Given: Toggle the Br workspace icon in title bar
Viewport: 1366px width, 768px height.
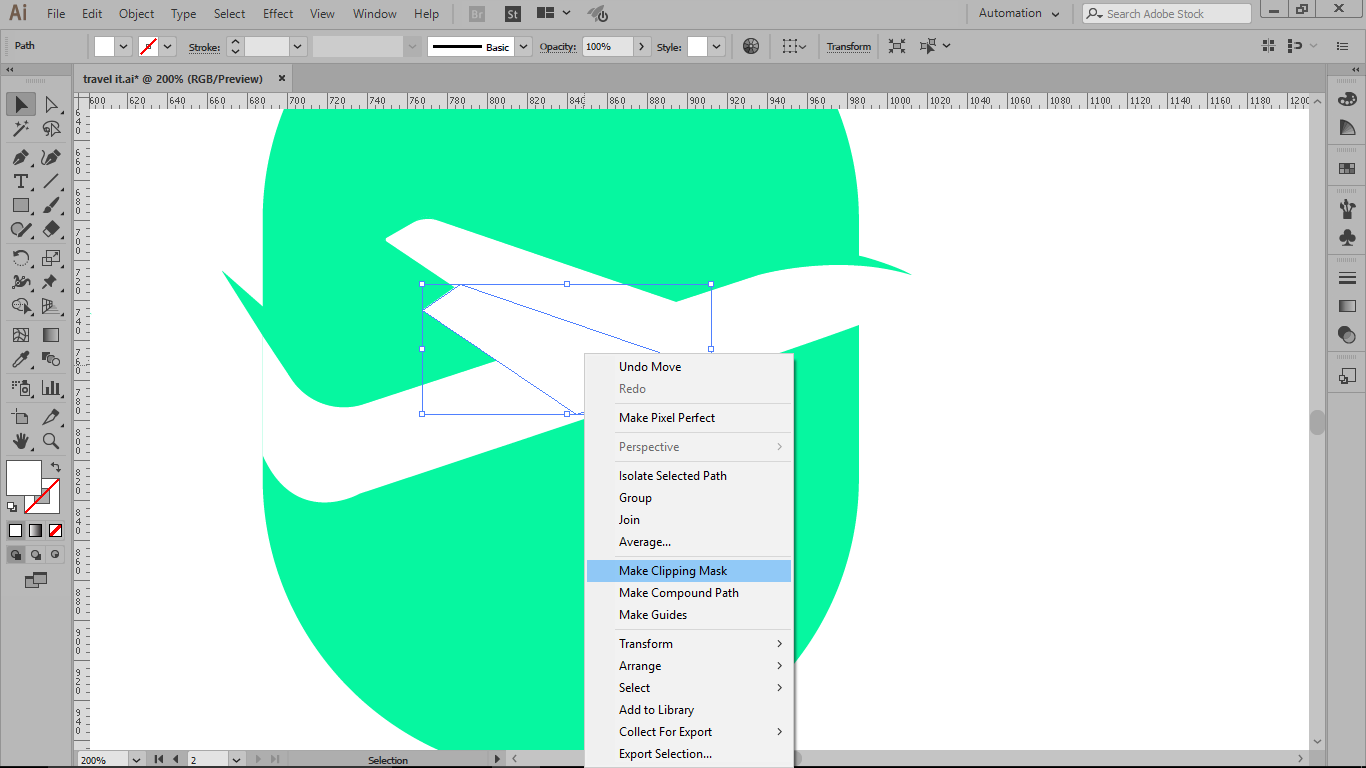Looking at the screenshot, I should point(476,13).
